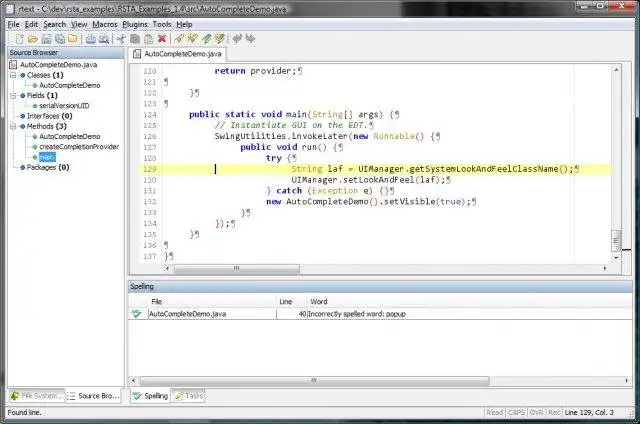This screenshot has width=640, height=424.
Task: Select serialVersionUID field in tree
Action: click(x=64, y=106)
